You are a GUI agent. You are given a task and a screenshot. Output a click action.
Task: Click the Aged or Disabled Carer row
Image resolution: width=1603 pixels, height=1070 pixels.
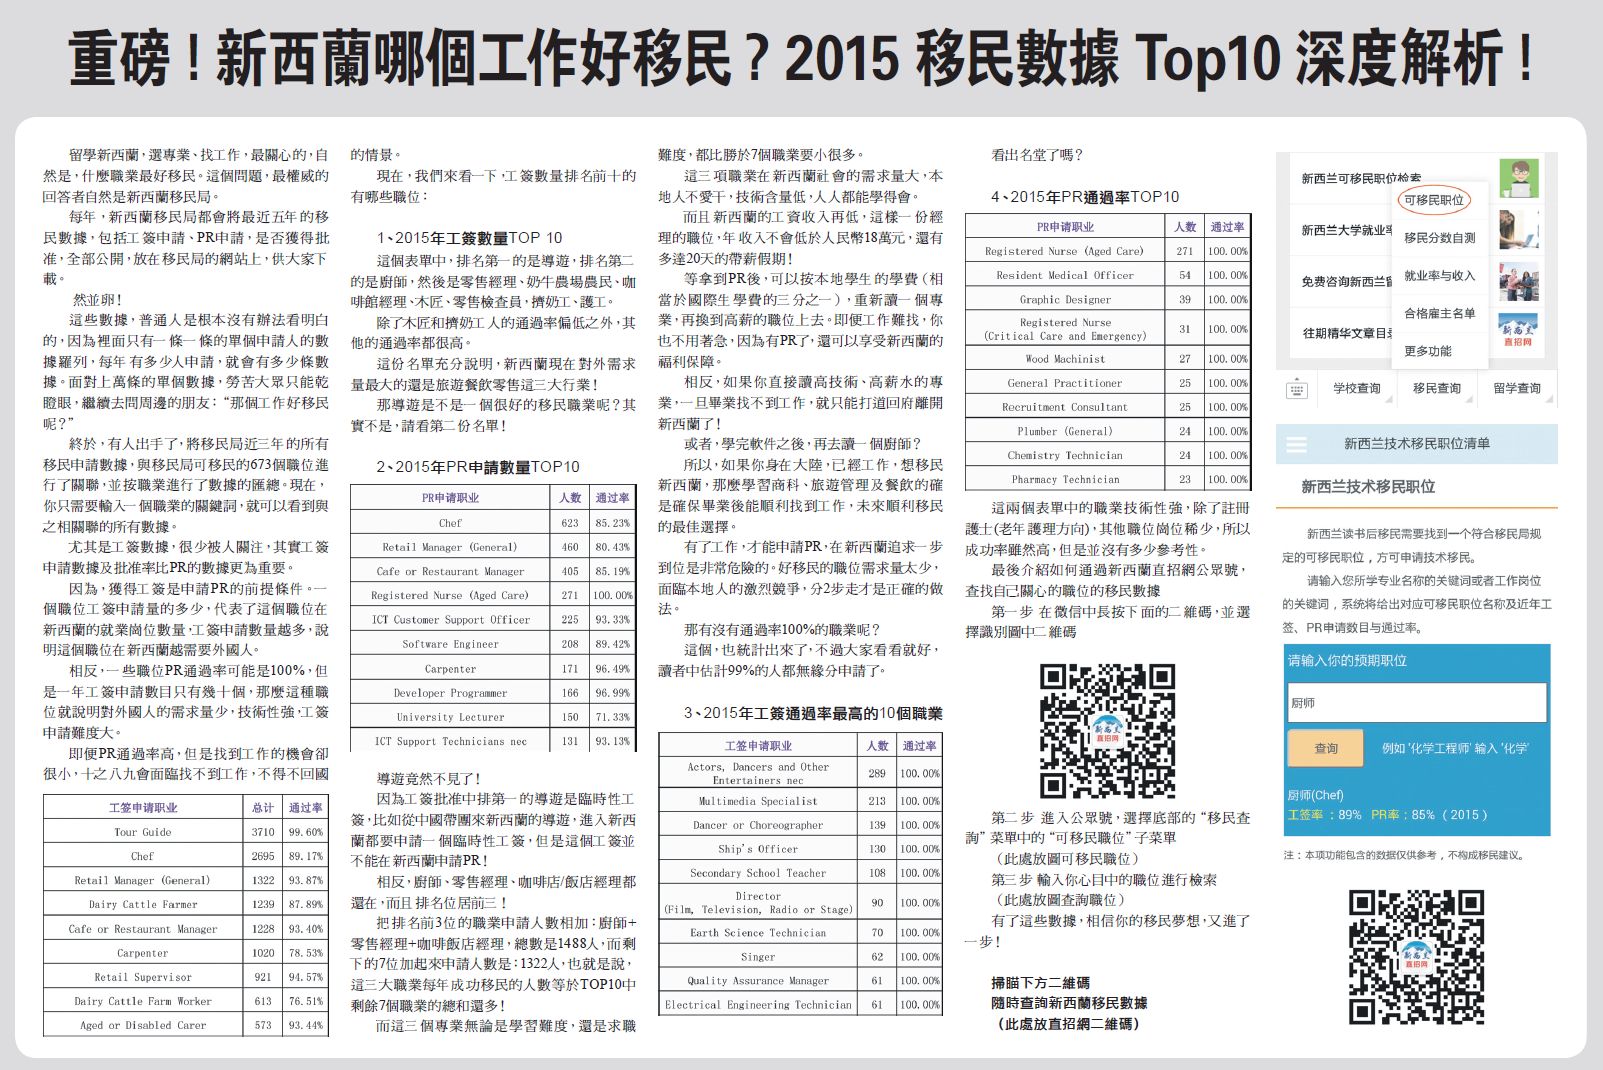[x=186, y=1025]
